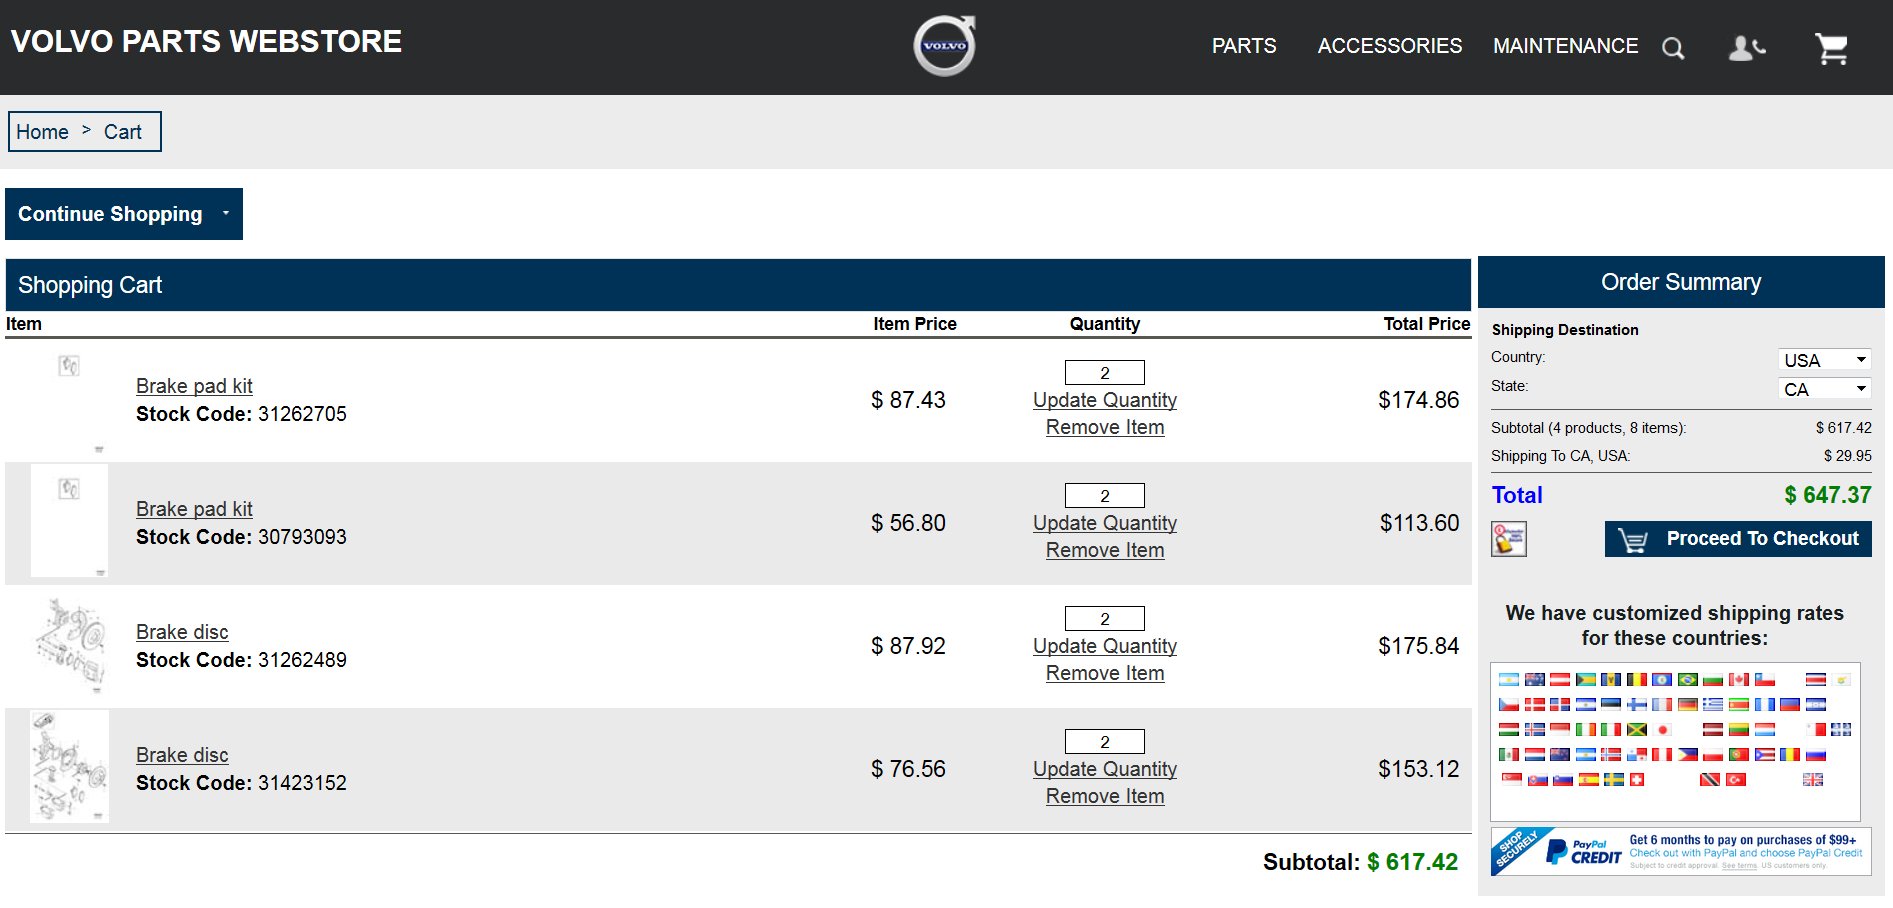Click the secure checkout badge icon
Image resolution: width=1893 pixels, height=908 pixels.
[1508, 539]
